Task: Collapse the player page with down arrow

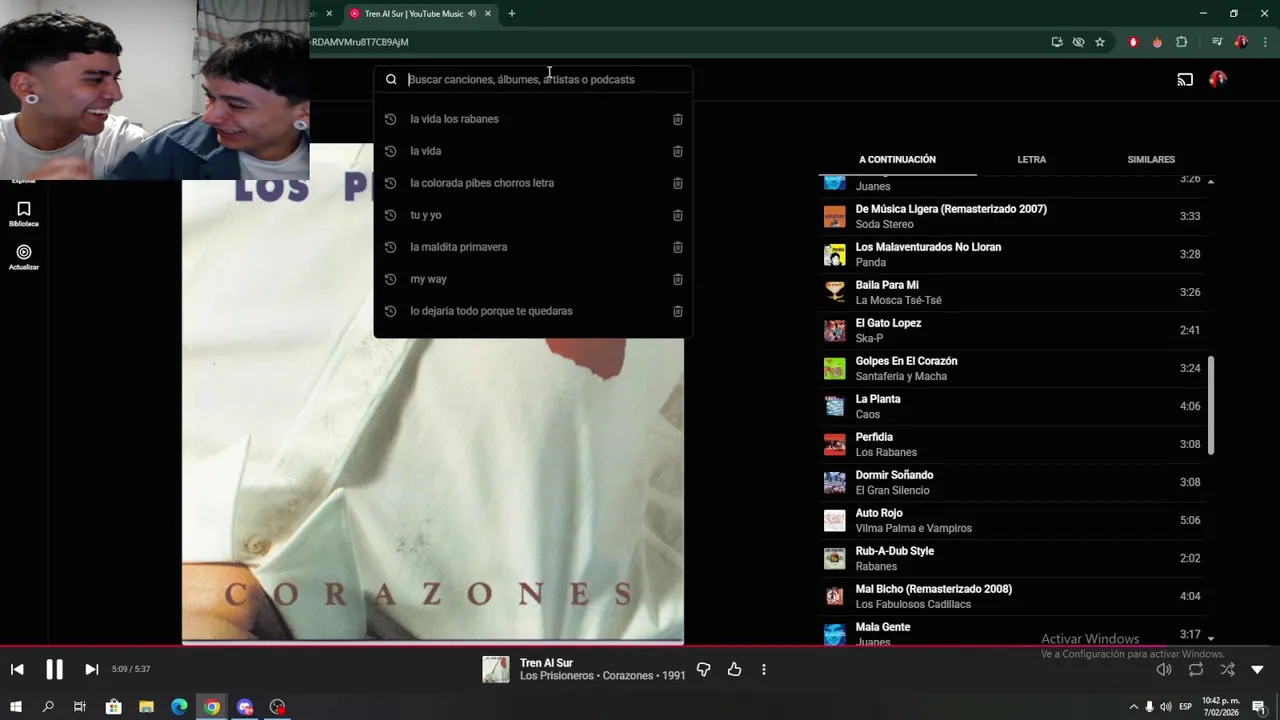Action: (1257, 669)
